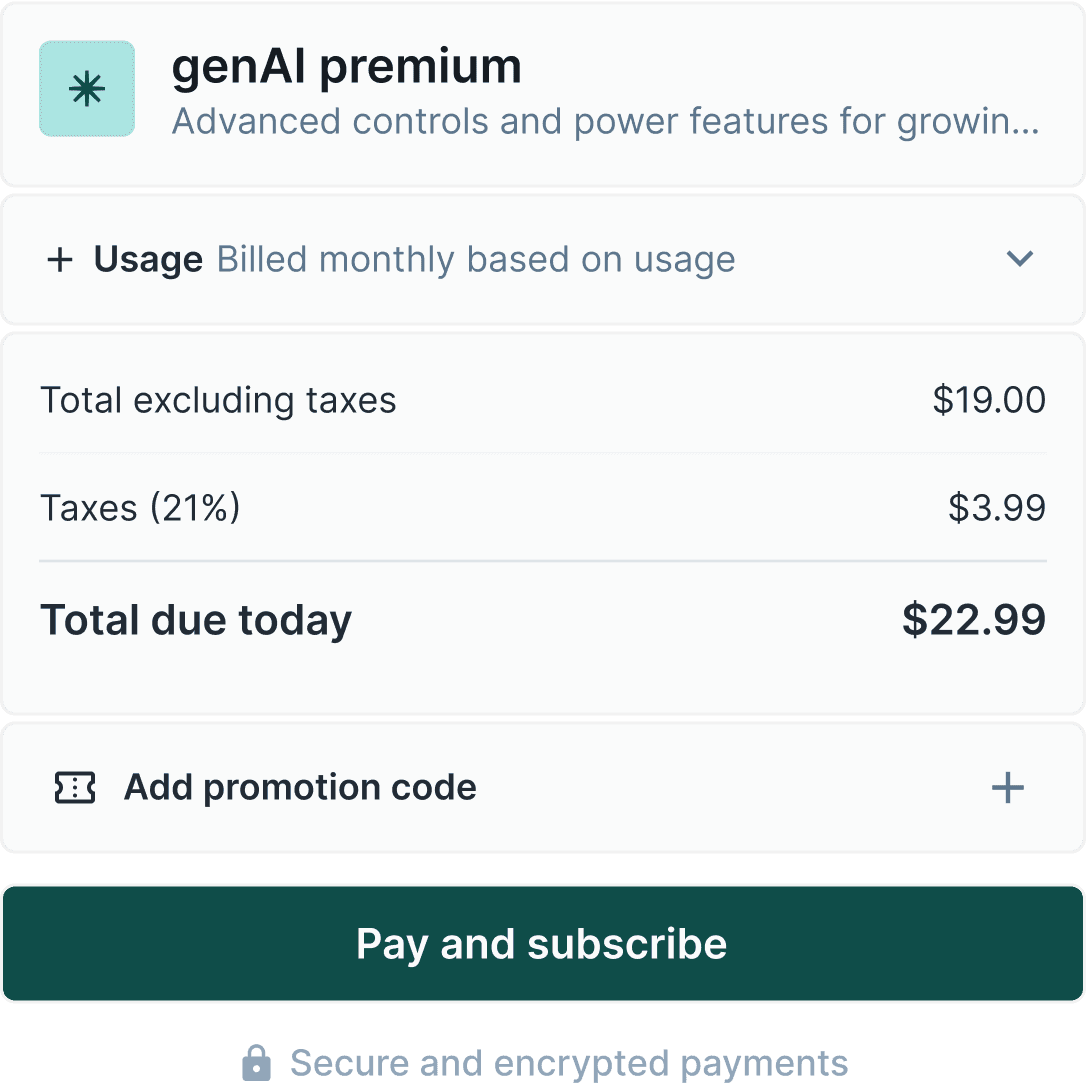Click the lock icon below the pay button
Screen dimensions: 1086x1092
[257, 1063]
